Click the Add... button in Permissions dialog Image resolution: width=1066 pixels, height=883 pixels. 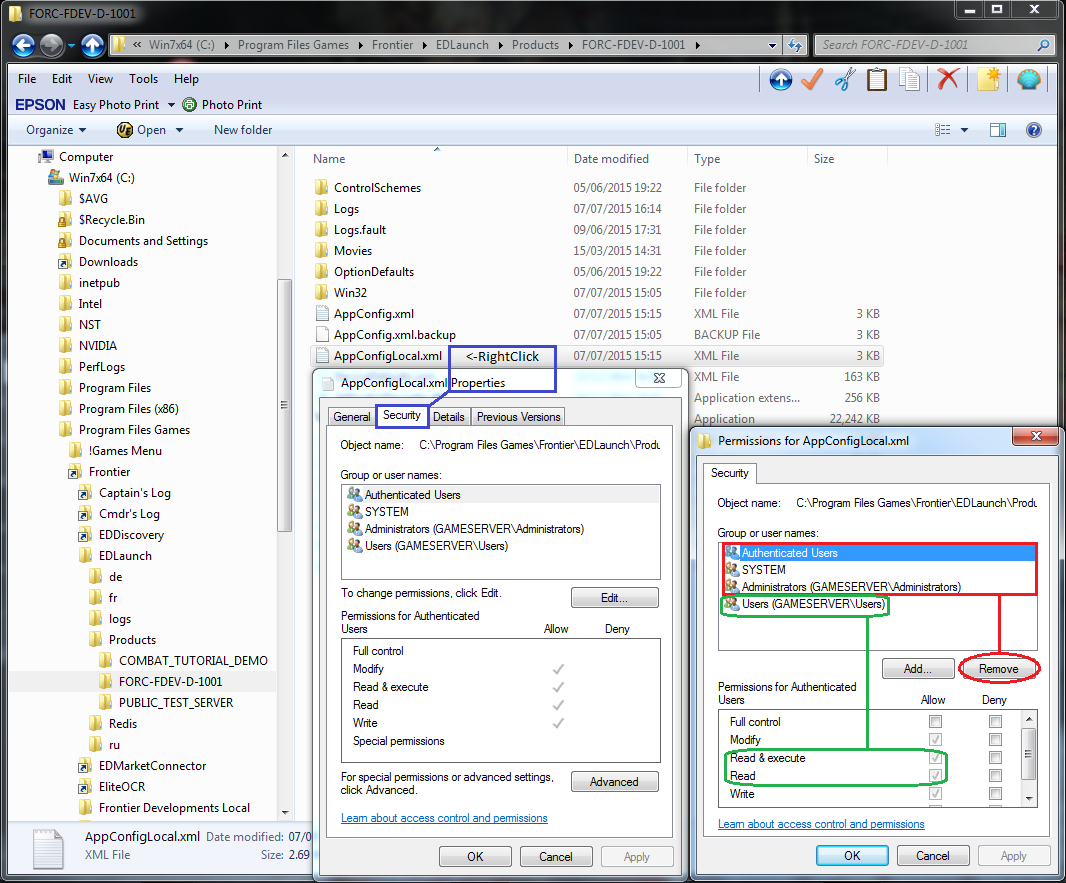tap(918, 669)
